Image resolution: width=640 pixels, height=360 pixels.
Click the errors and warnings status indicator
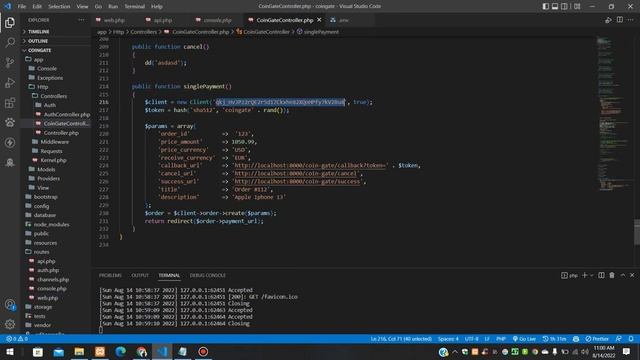17,339
